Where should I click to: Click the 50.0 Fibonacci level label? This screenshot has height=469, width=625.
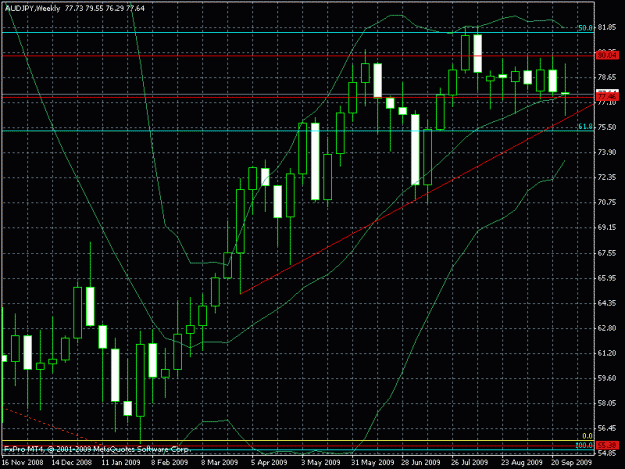(x=585, y=28)
